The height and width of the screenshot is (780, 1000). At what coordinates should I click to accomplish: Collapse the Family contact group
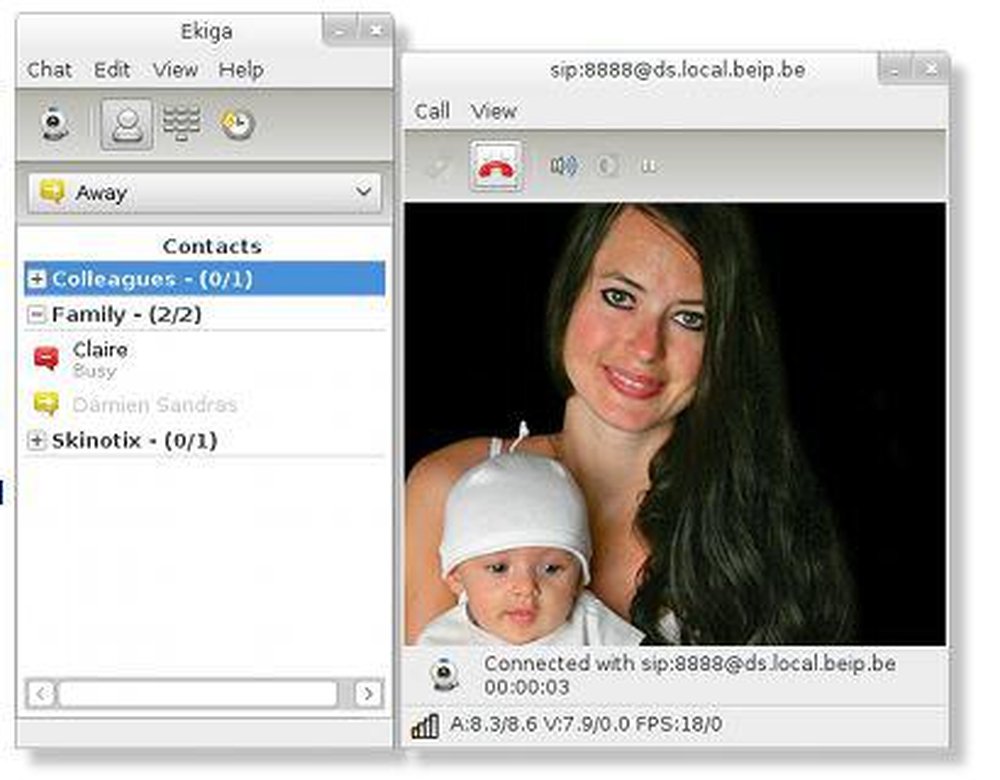(37, 314)
